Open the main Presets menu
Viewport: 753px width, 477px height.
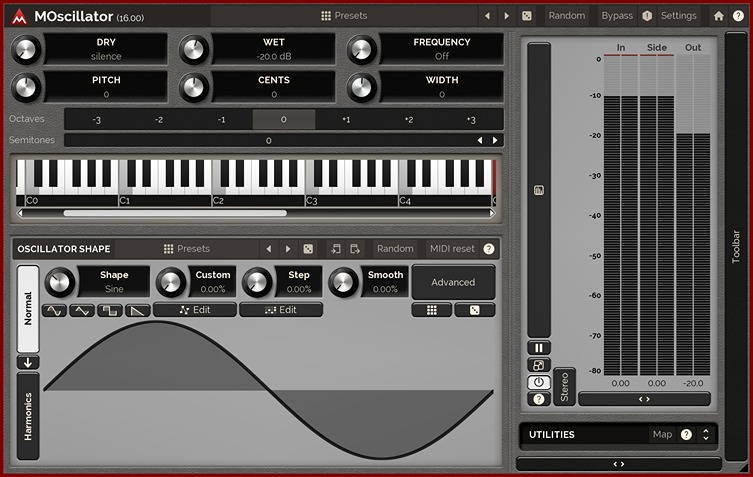pyautogui.click(x=344, y=16)
